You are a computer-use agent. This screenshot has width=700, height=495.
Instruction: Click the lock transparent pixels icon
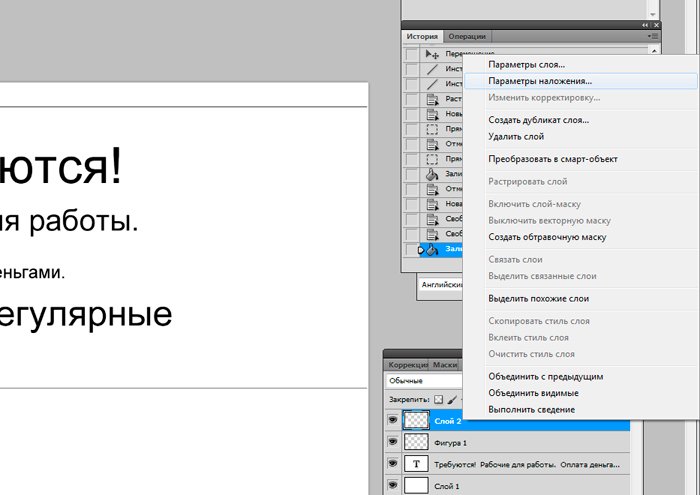[438, 399]
